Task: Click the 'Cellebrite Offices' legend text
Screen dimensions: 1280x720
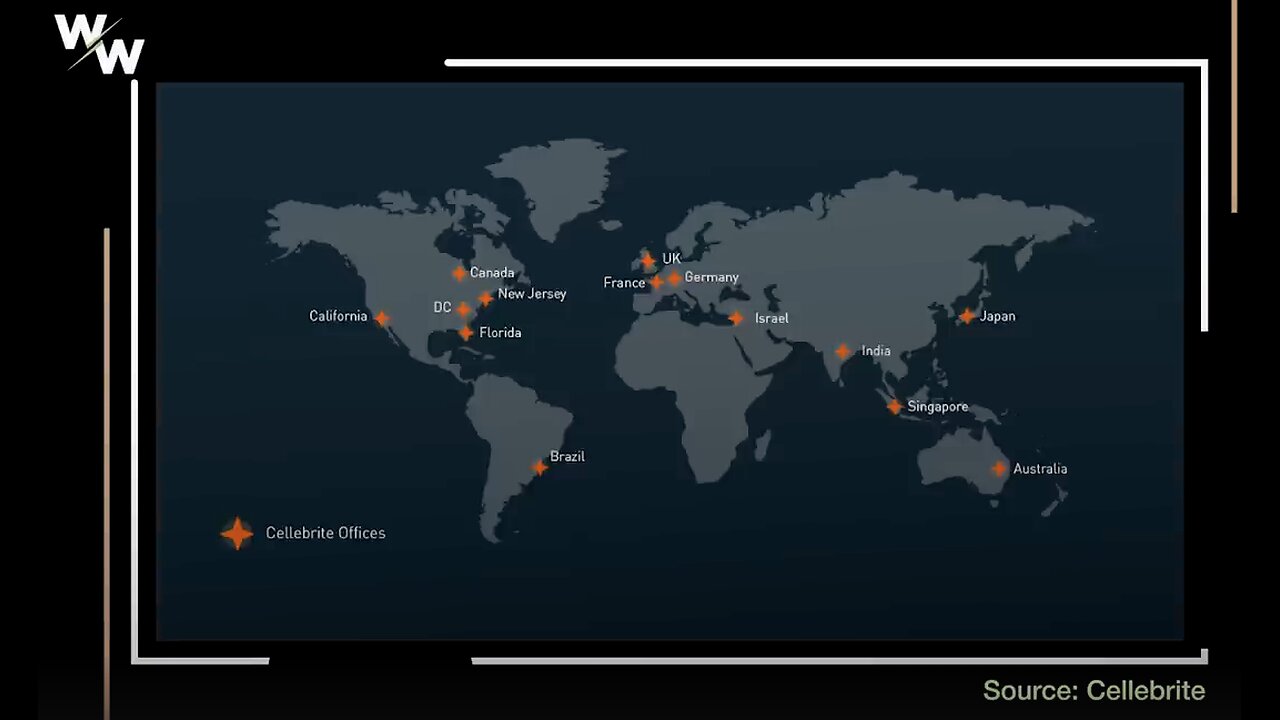Action: pyautogui.click(x=325, y=533)
